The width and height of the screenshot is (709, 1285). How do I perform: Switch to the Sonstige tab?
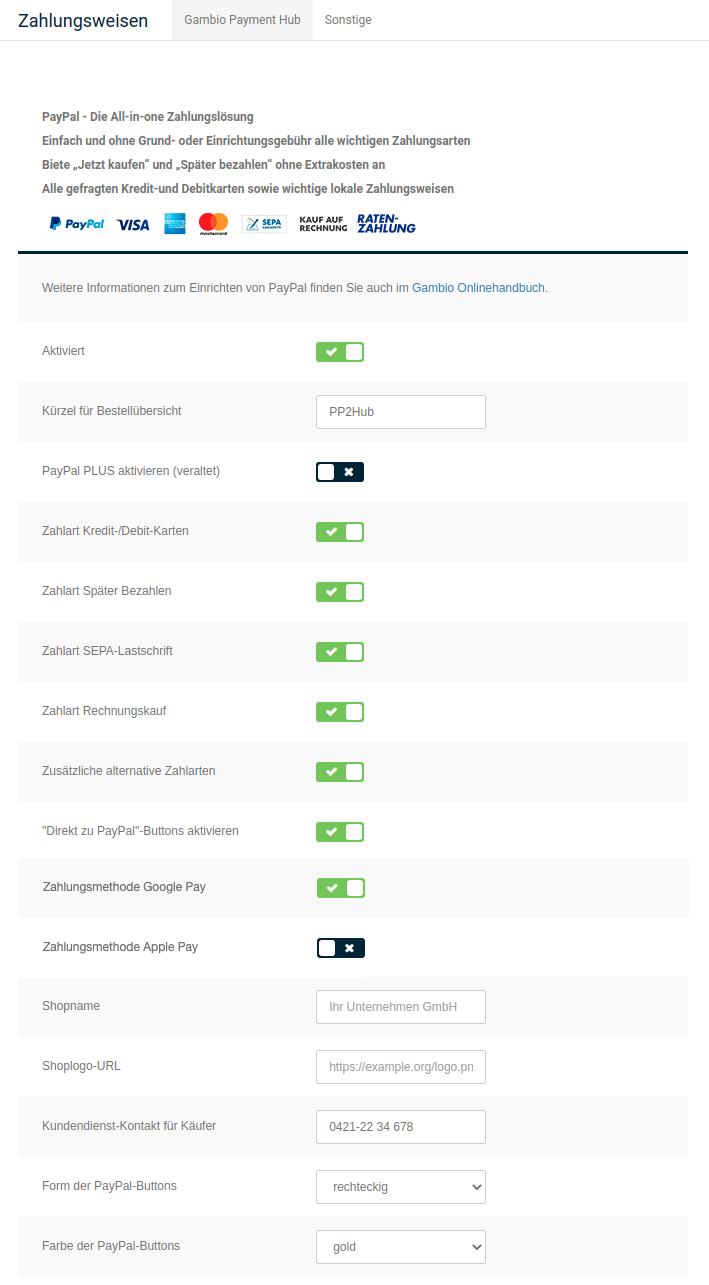[348, 20]
